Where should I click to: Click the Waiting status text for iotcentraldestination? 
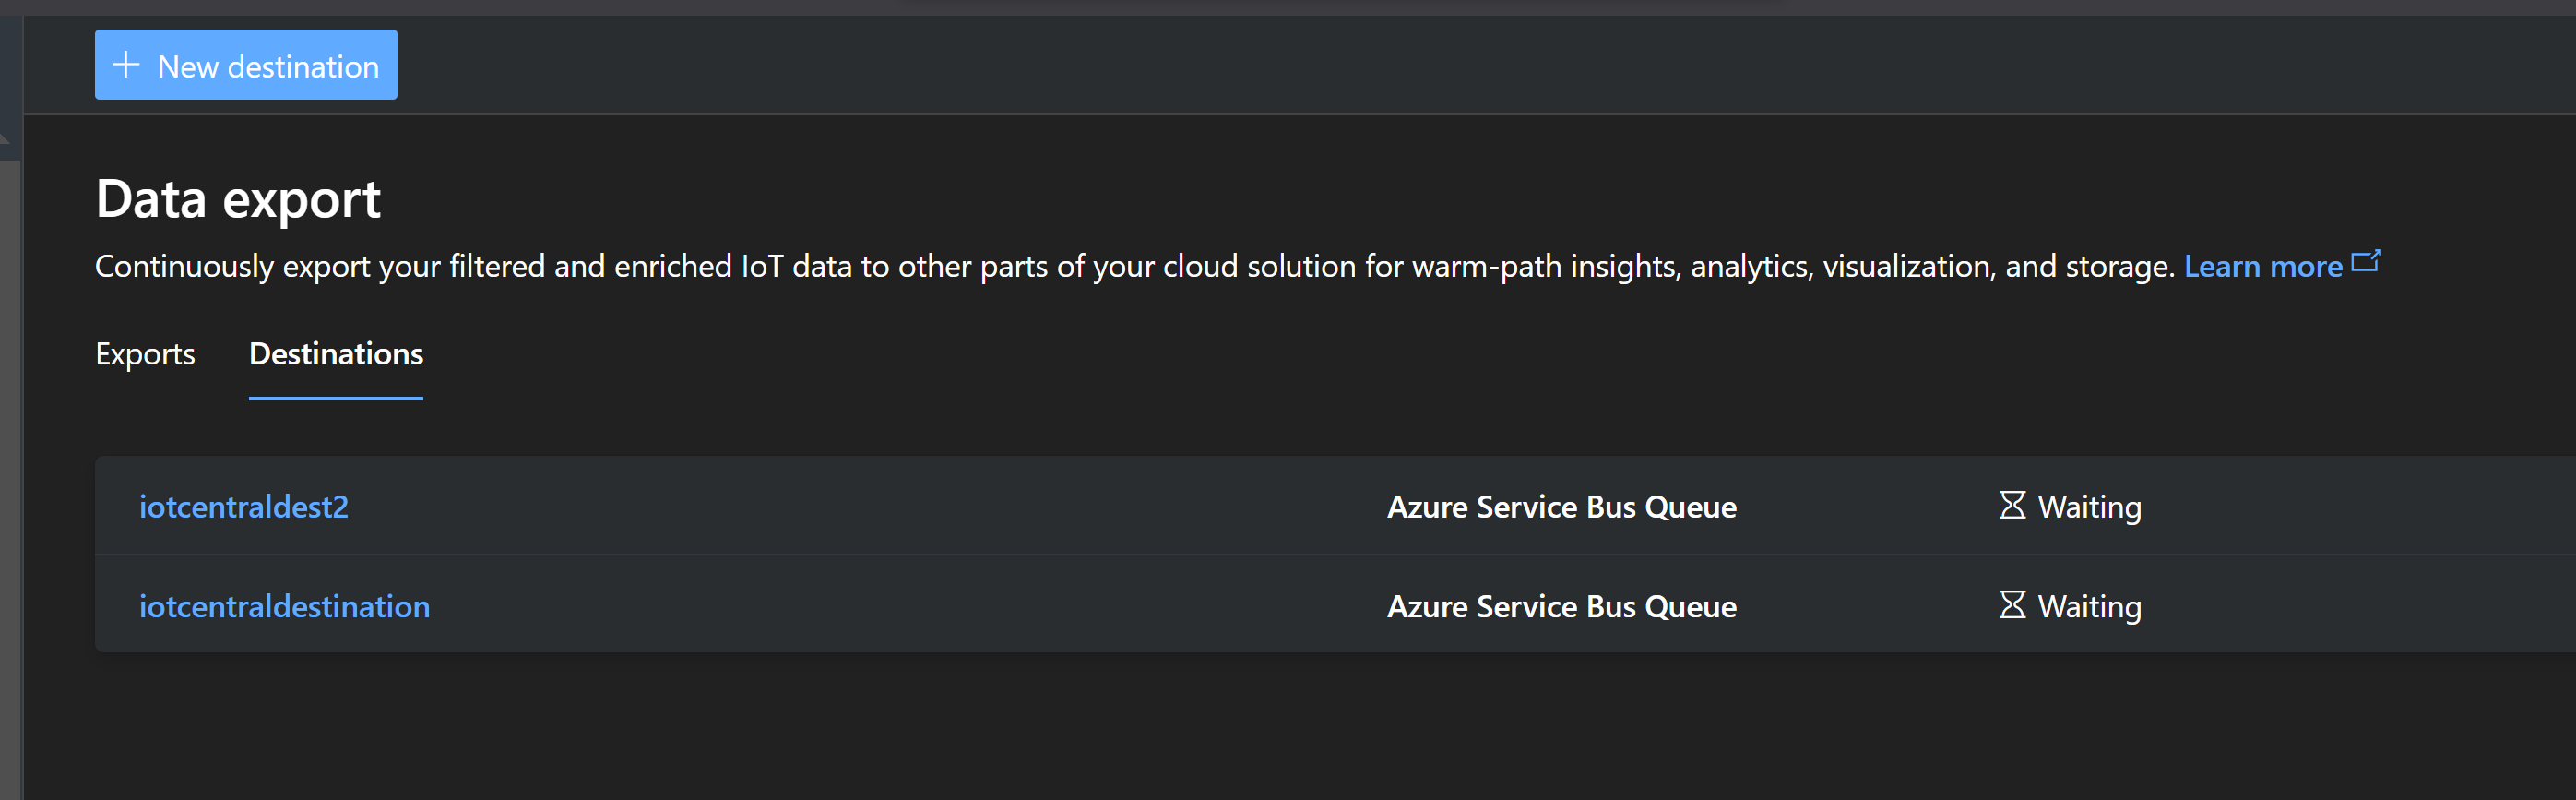pyautogui.click(x=2089, y=606)
